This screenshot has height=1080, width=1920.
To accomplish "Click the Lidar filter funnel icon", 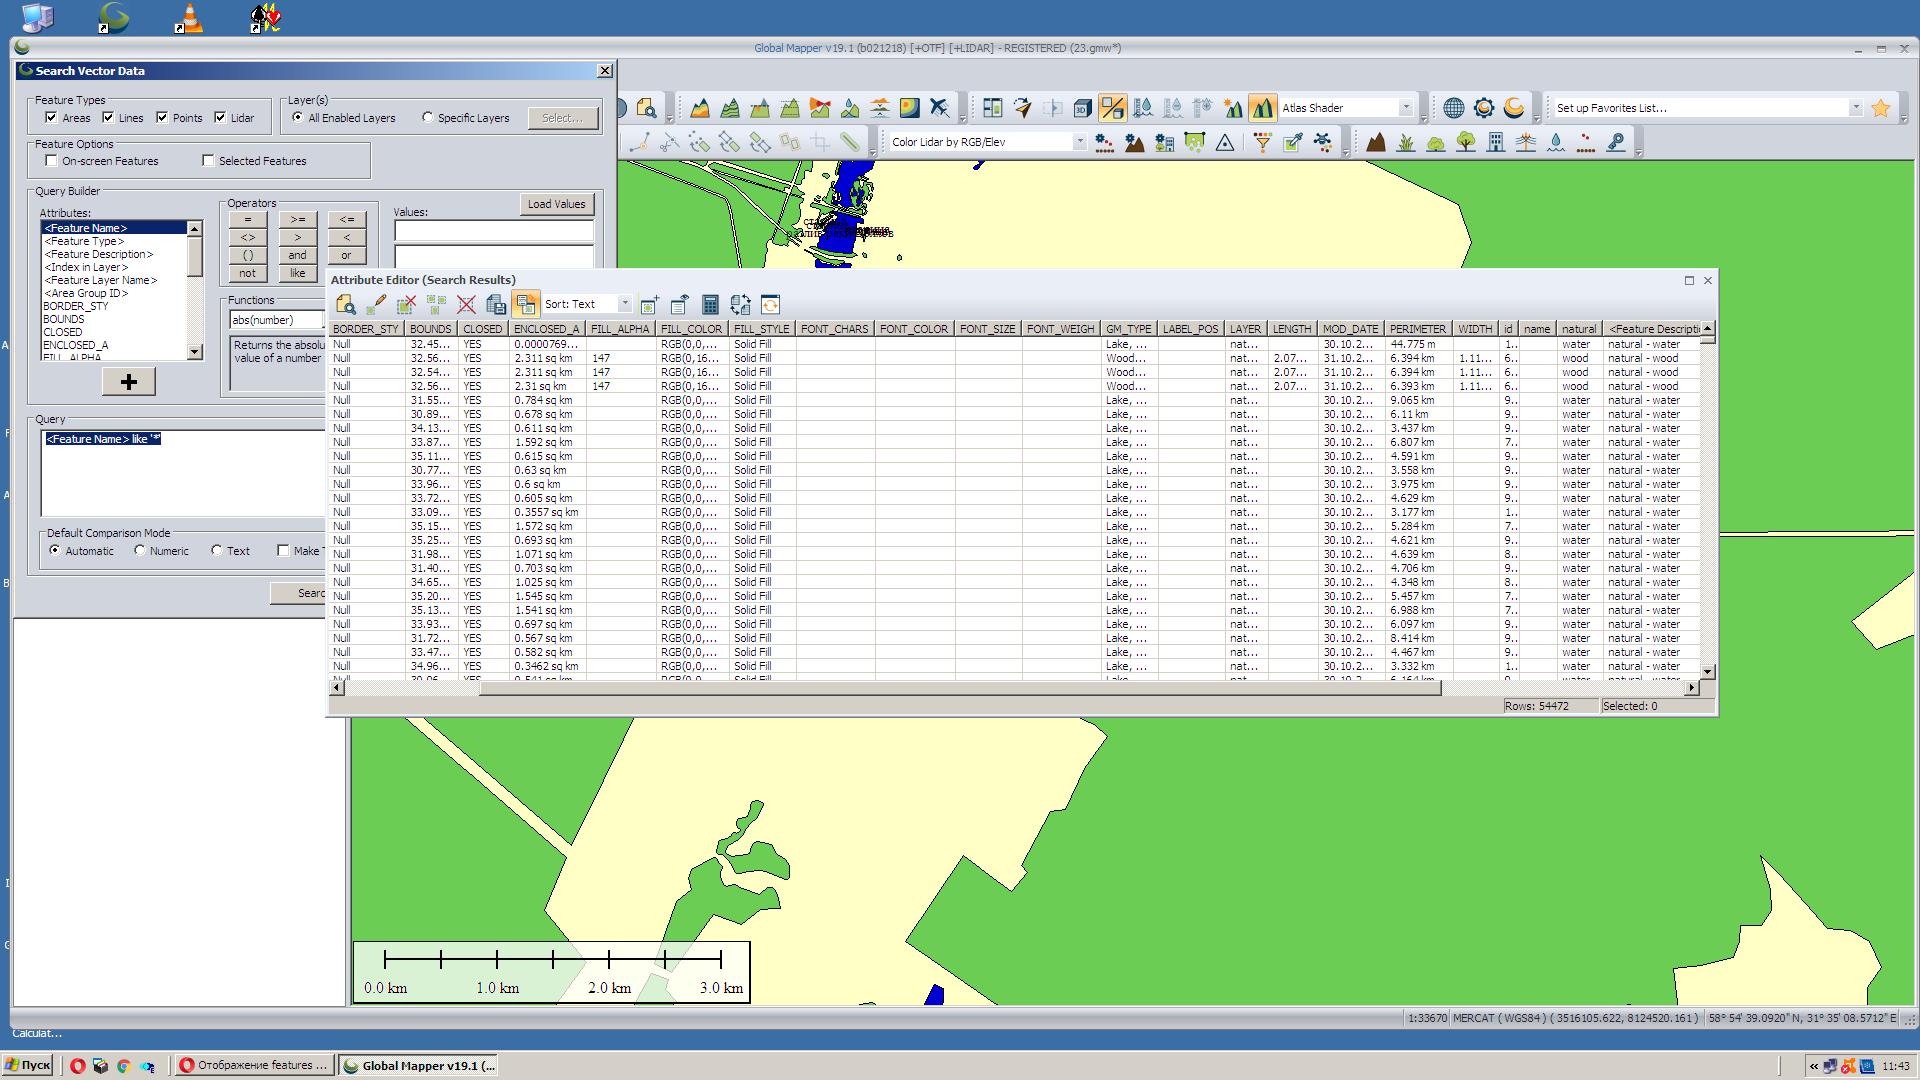I will [1262, 143].
